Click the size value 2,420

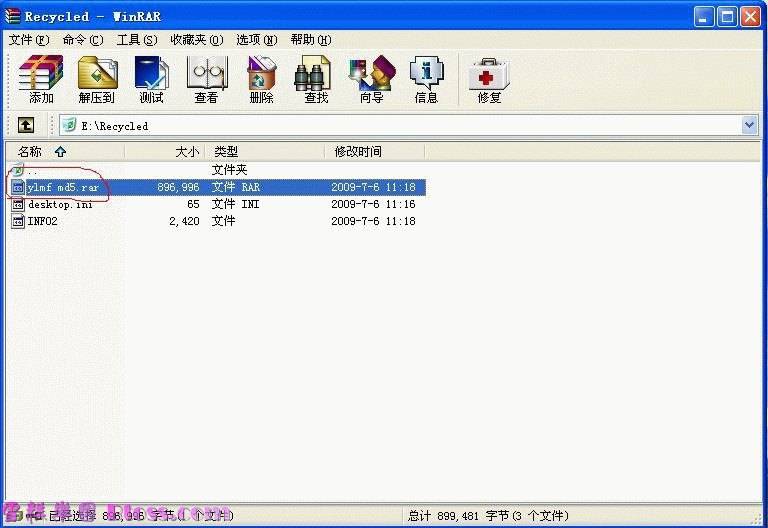(184, 221)
